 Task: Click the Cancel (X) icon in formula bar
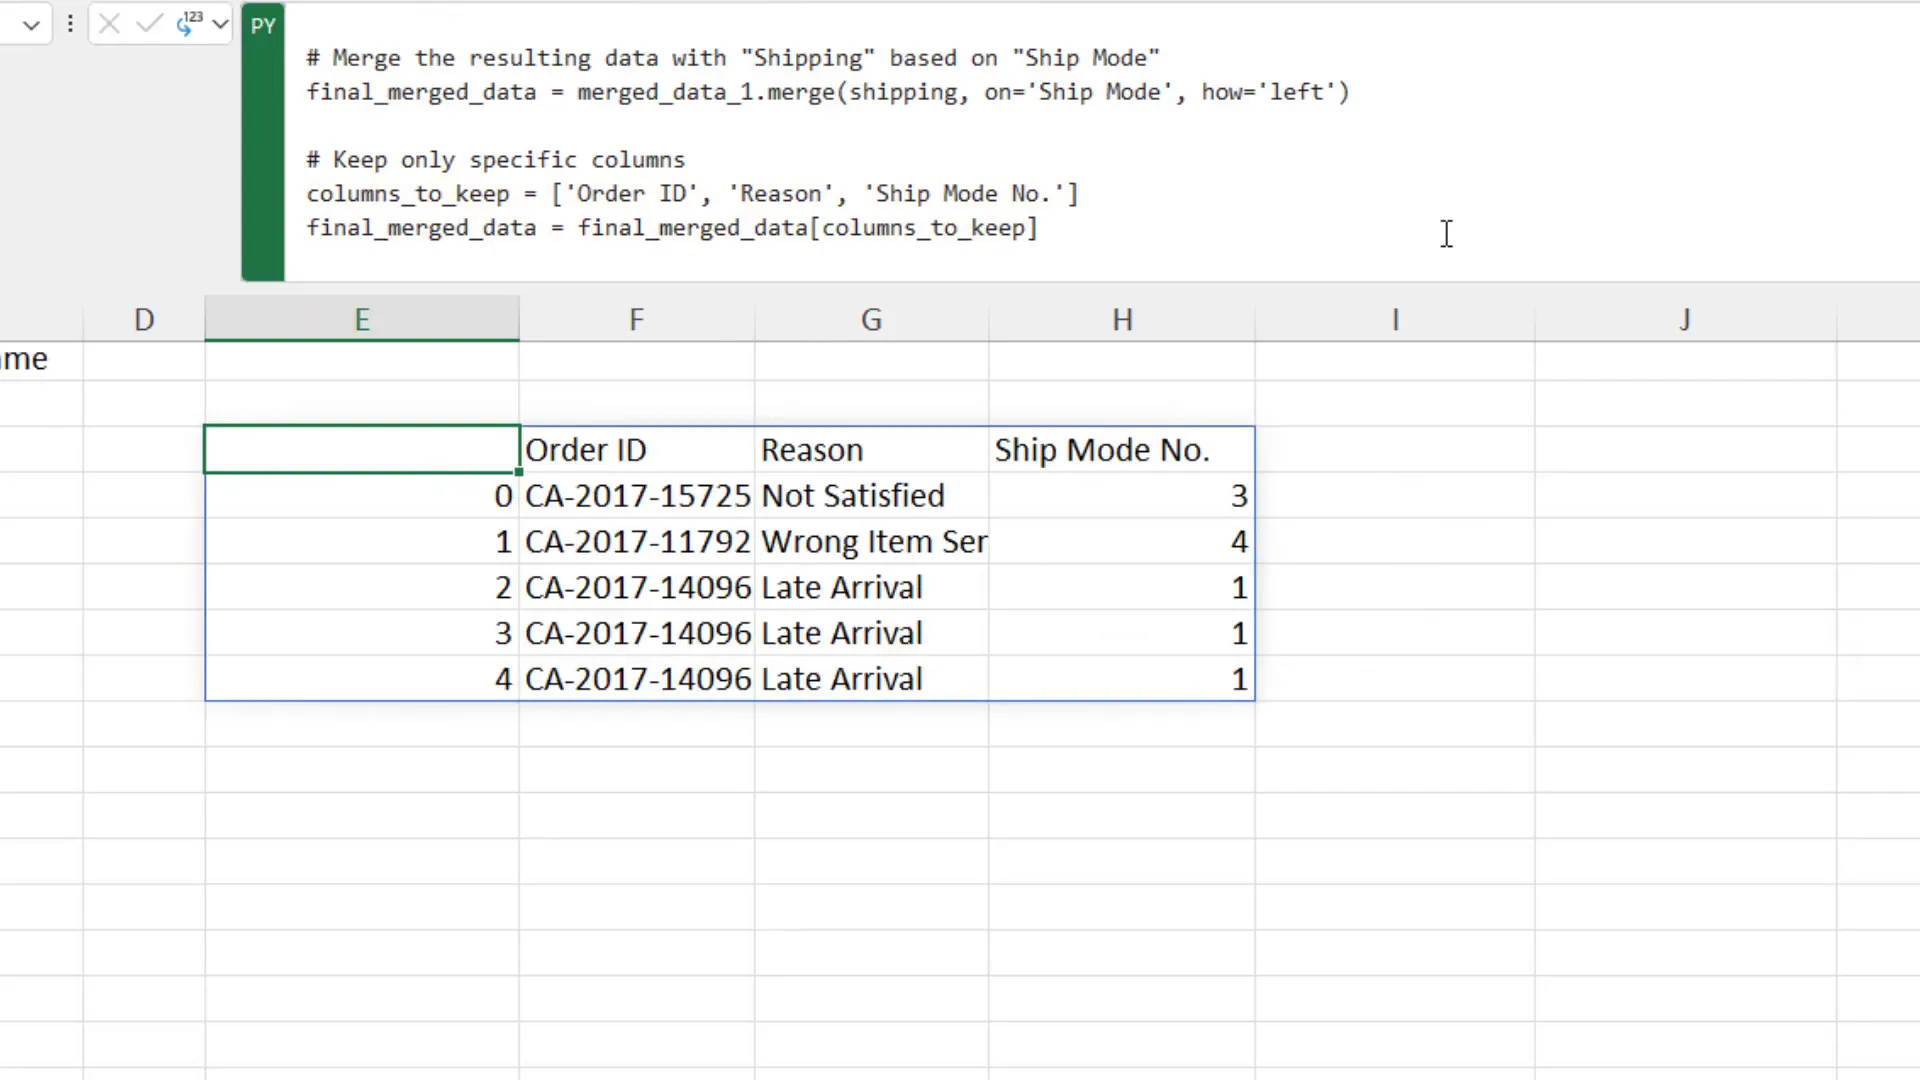click(110, 24)
